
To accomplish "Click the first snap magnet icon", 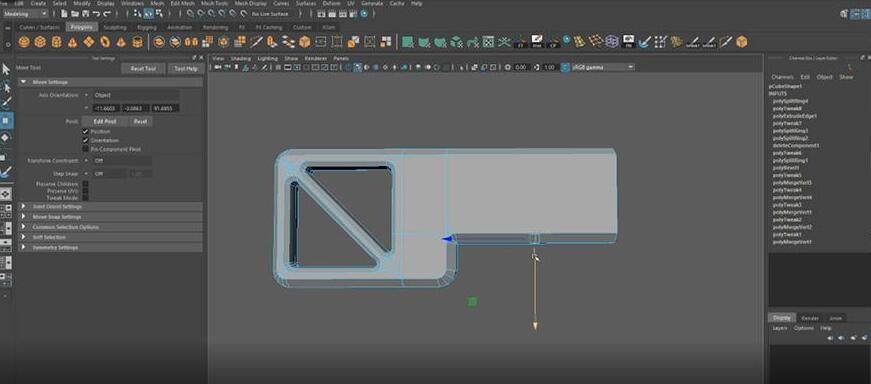I will pos(190,13).
